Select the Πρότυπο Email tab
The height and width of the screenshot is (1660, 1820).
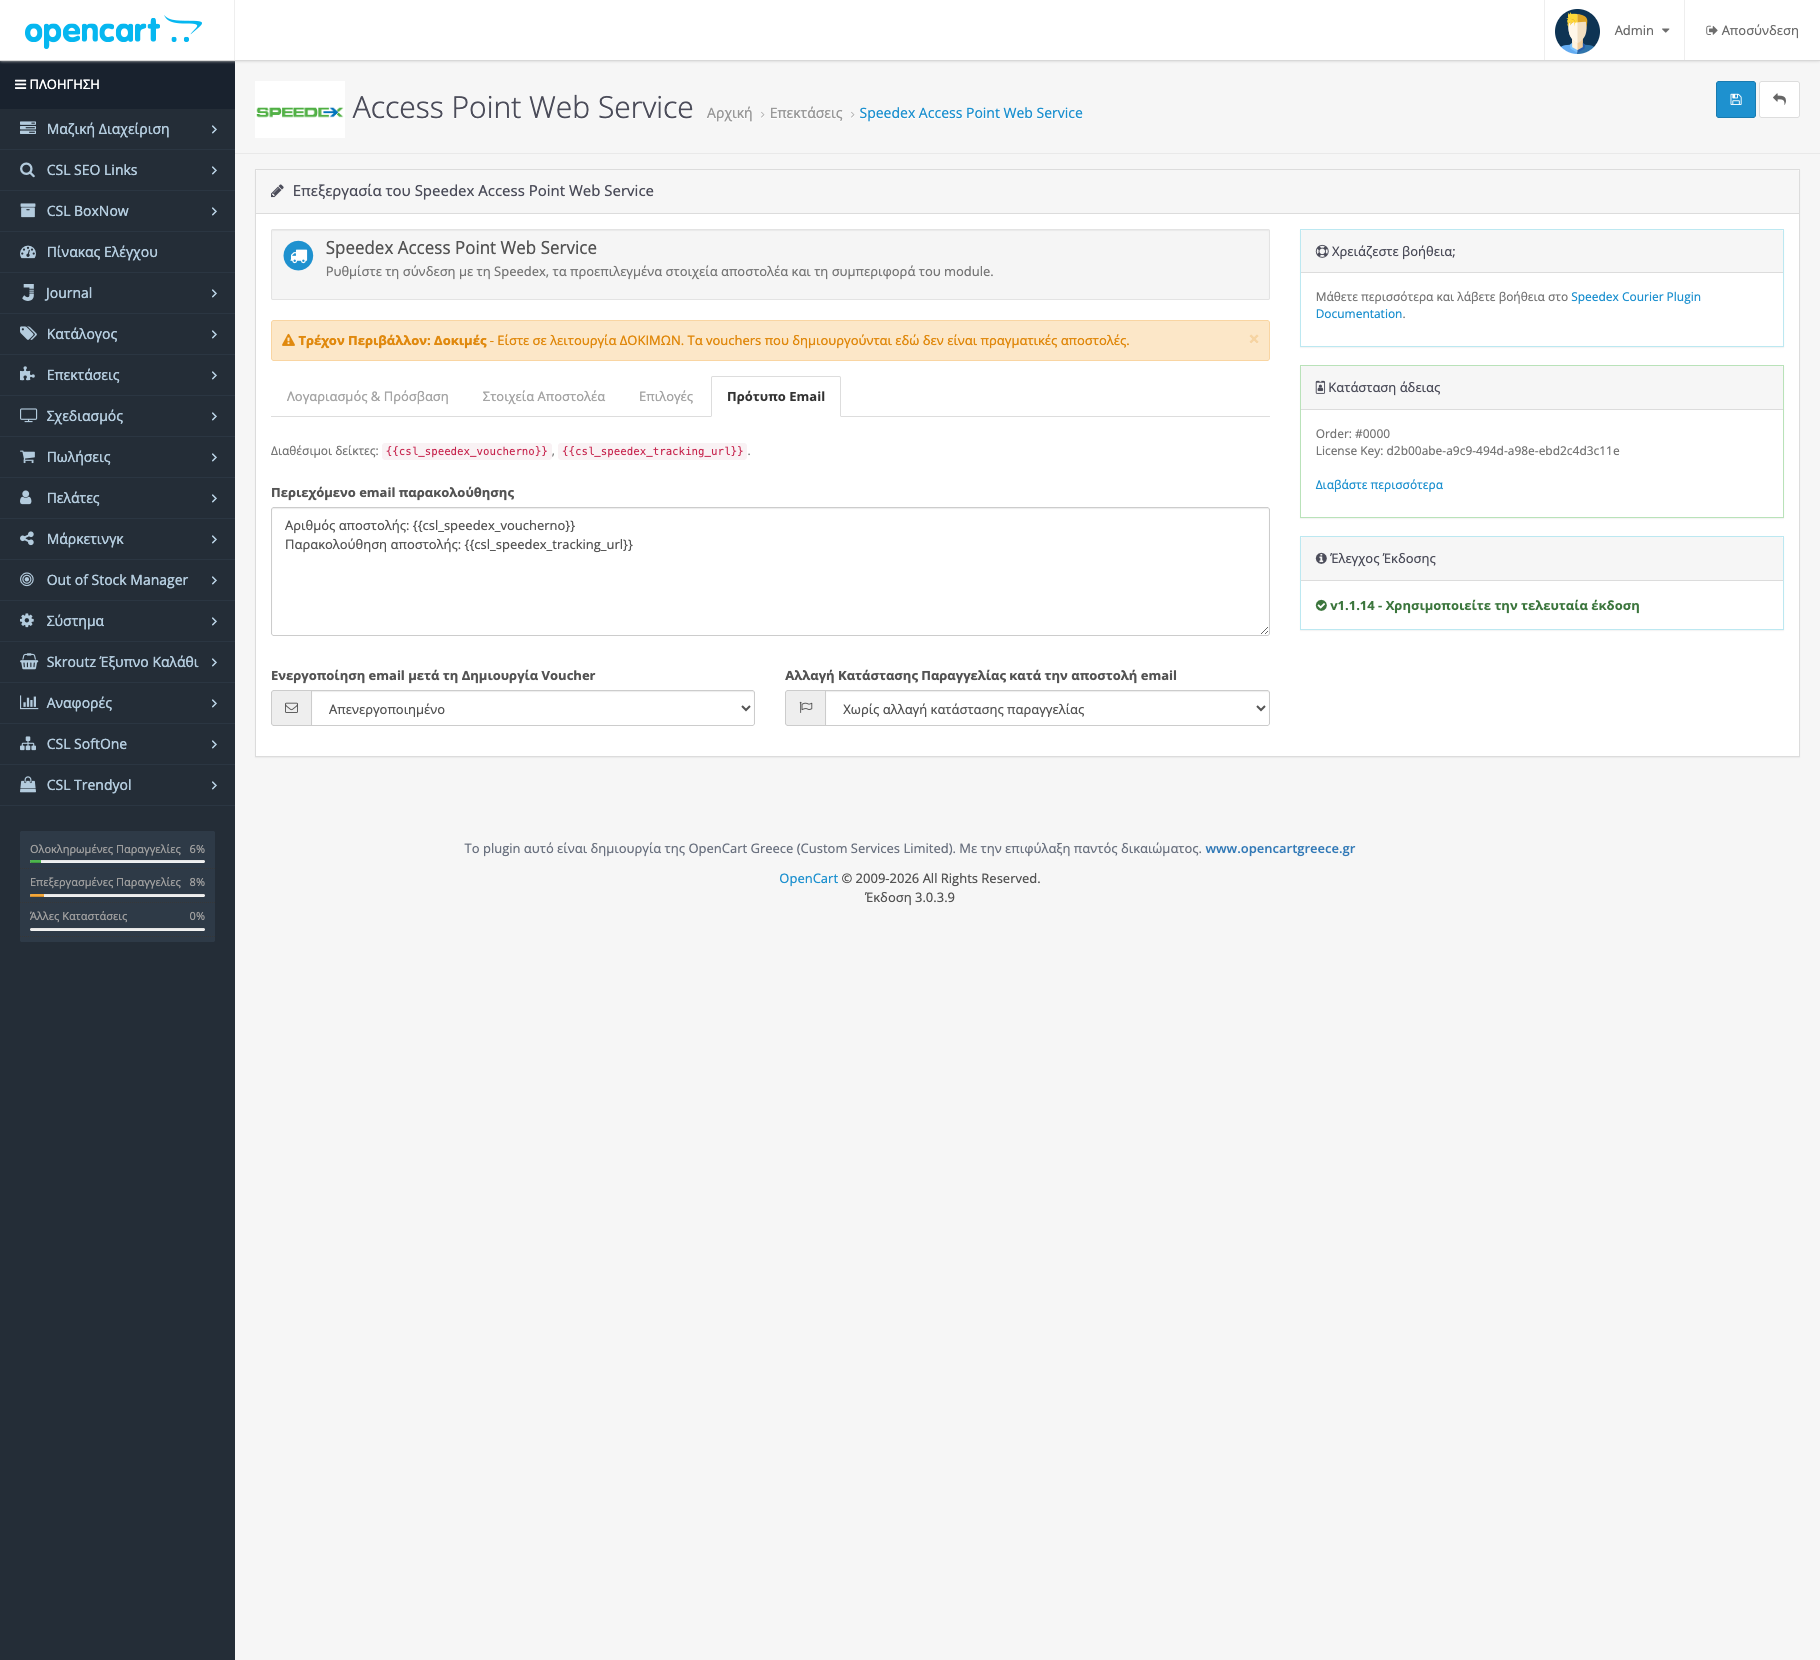click(776, 397)
